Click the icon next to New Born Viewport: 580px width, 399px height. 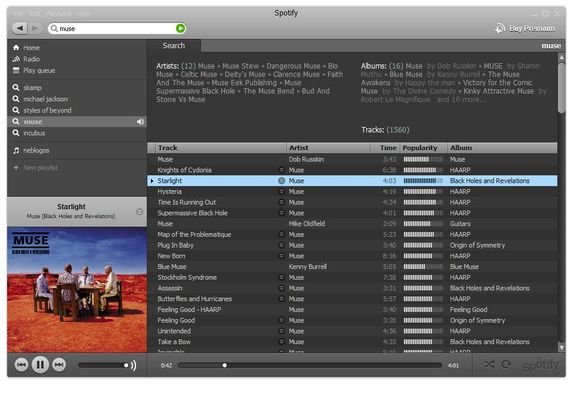click(281, 256)
